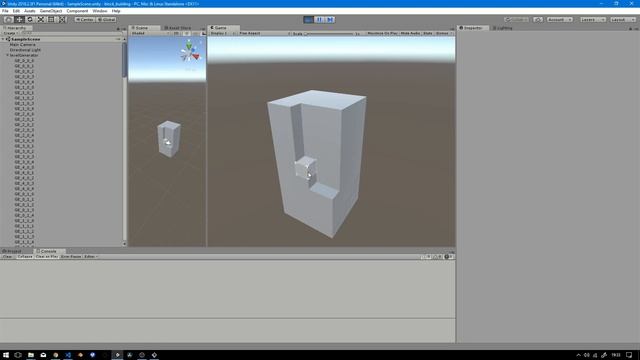Click the Pause button
Screen dimensions: 640x360
pyautogui.click(x=319, y=19)
